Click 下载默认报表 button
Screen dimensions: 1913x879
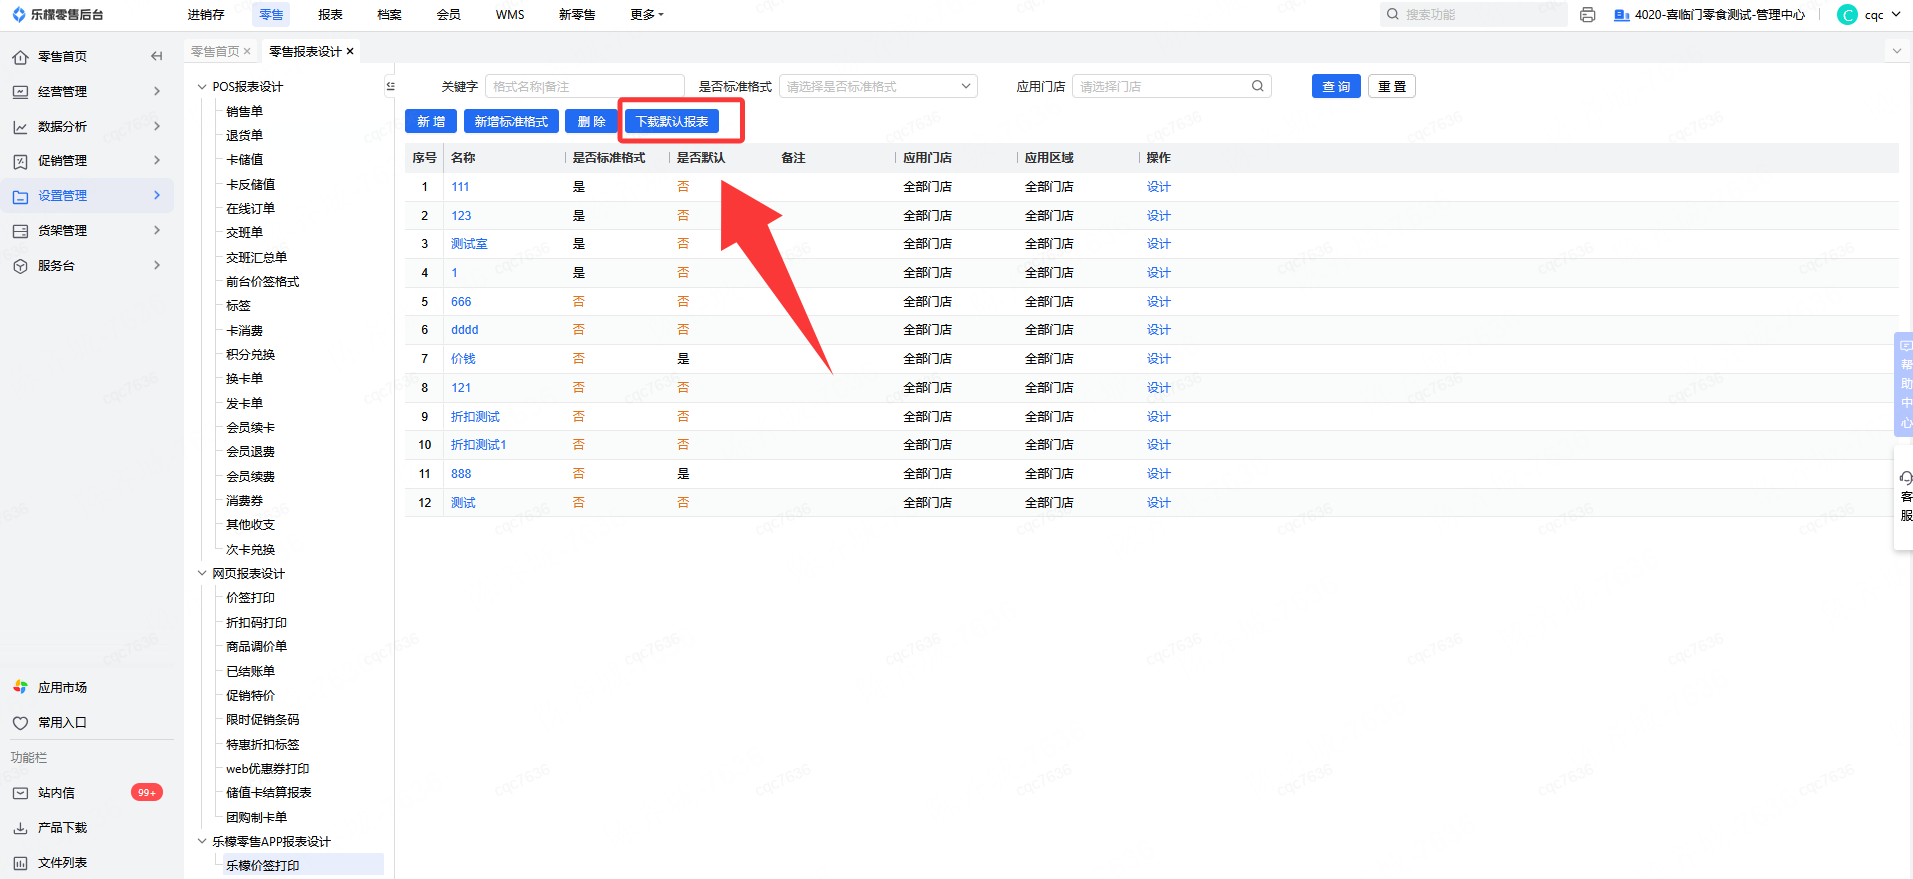tap(672, 121)
